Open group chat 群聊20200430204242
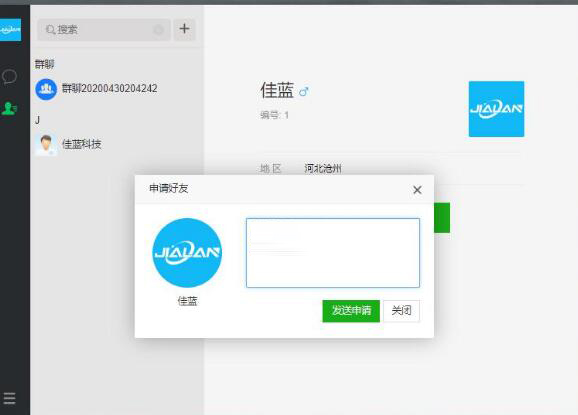 click(116, 89)
